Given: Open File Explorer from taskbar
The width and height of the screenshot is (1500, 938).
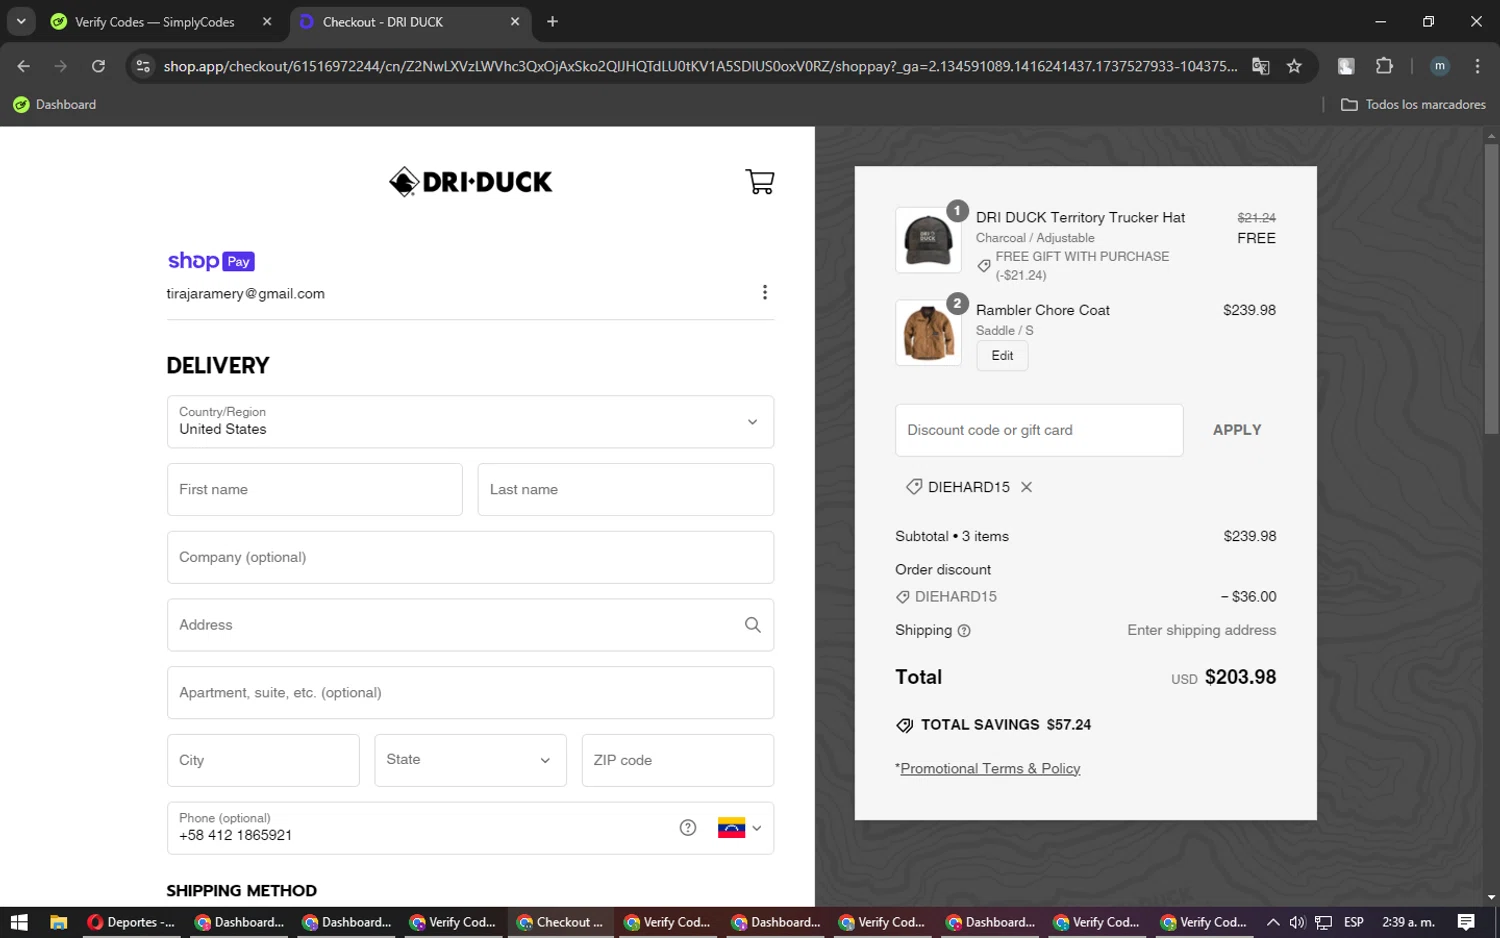Looking at the screenshot, I should (x=58, y=922).
